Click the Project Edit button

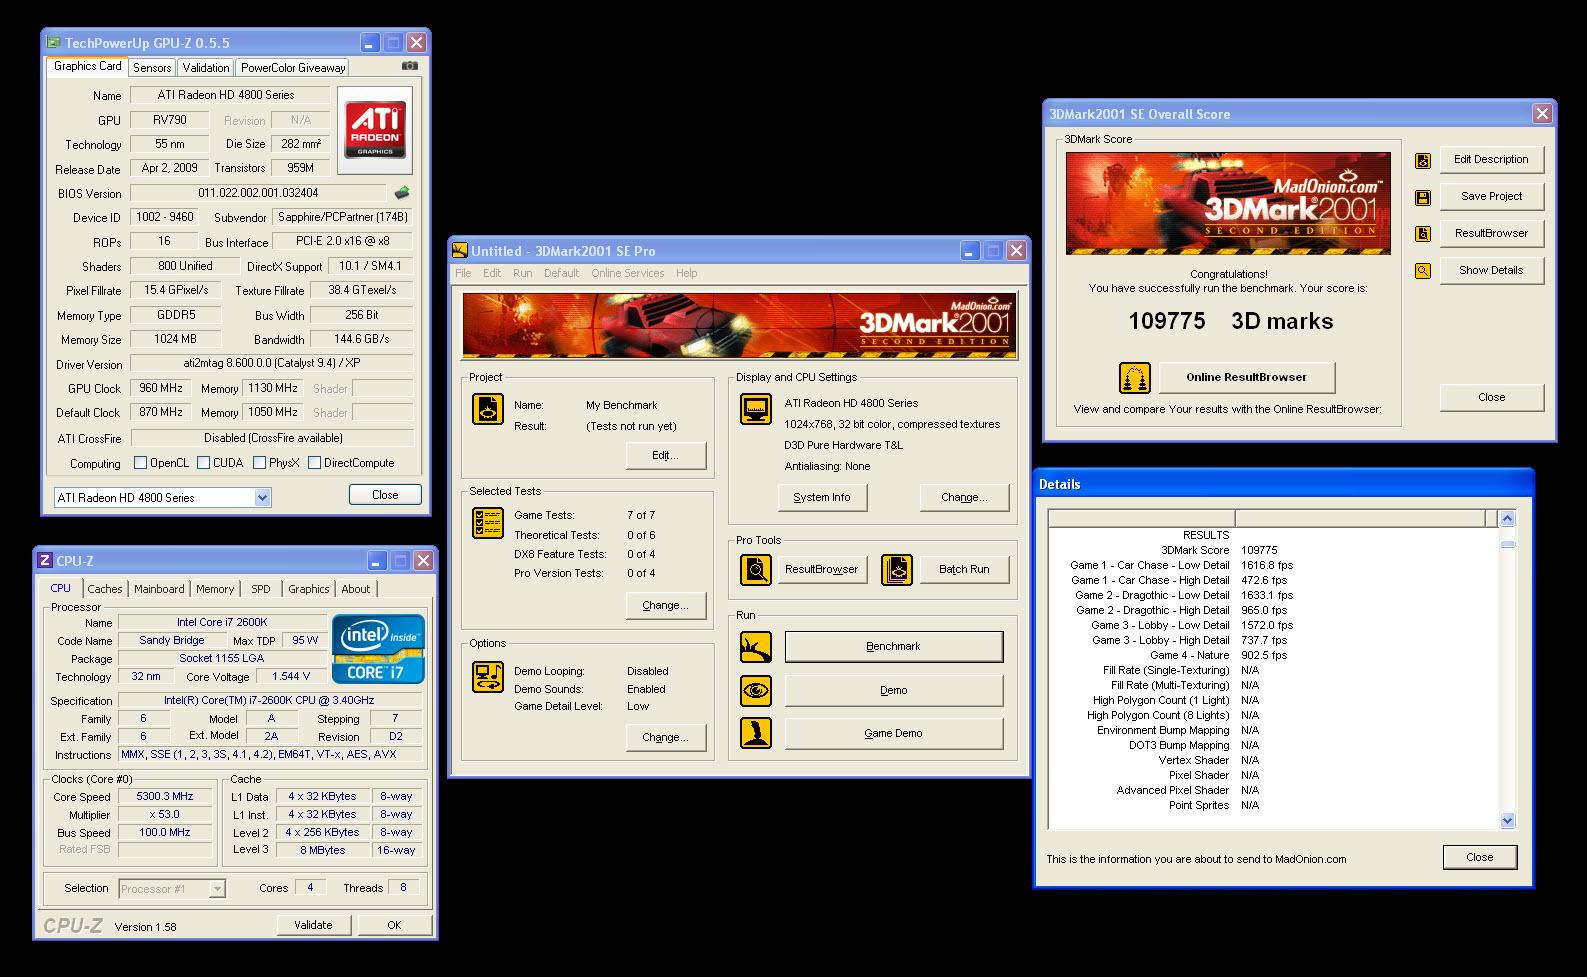[x=665, y=456]
